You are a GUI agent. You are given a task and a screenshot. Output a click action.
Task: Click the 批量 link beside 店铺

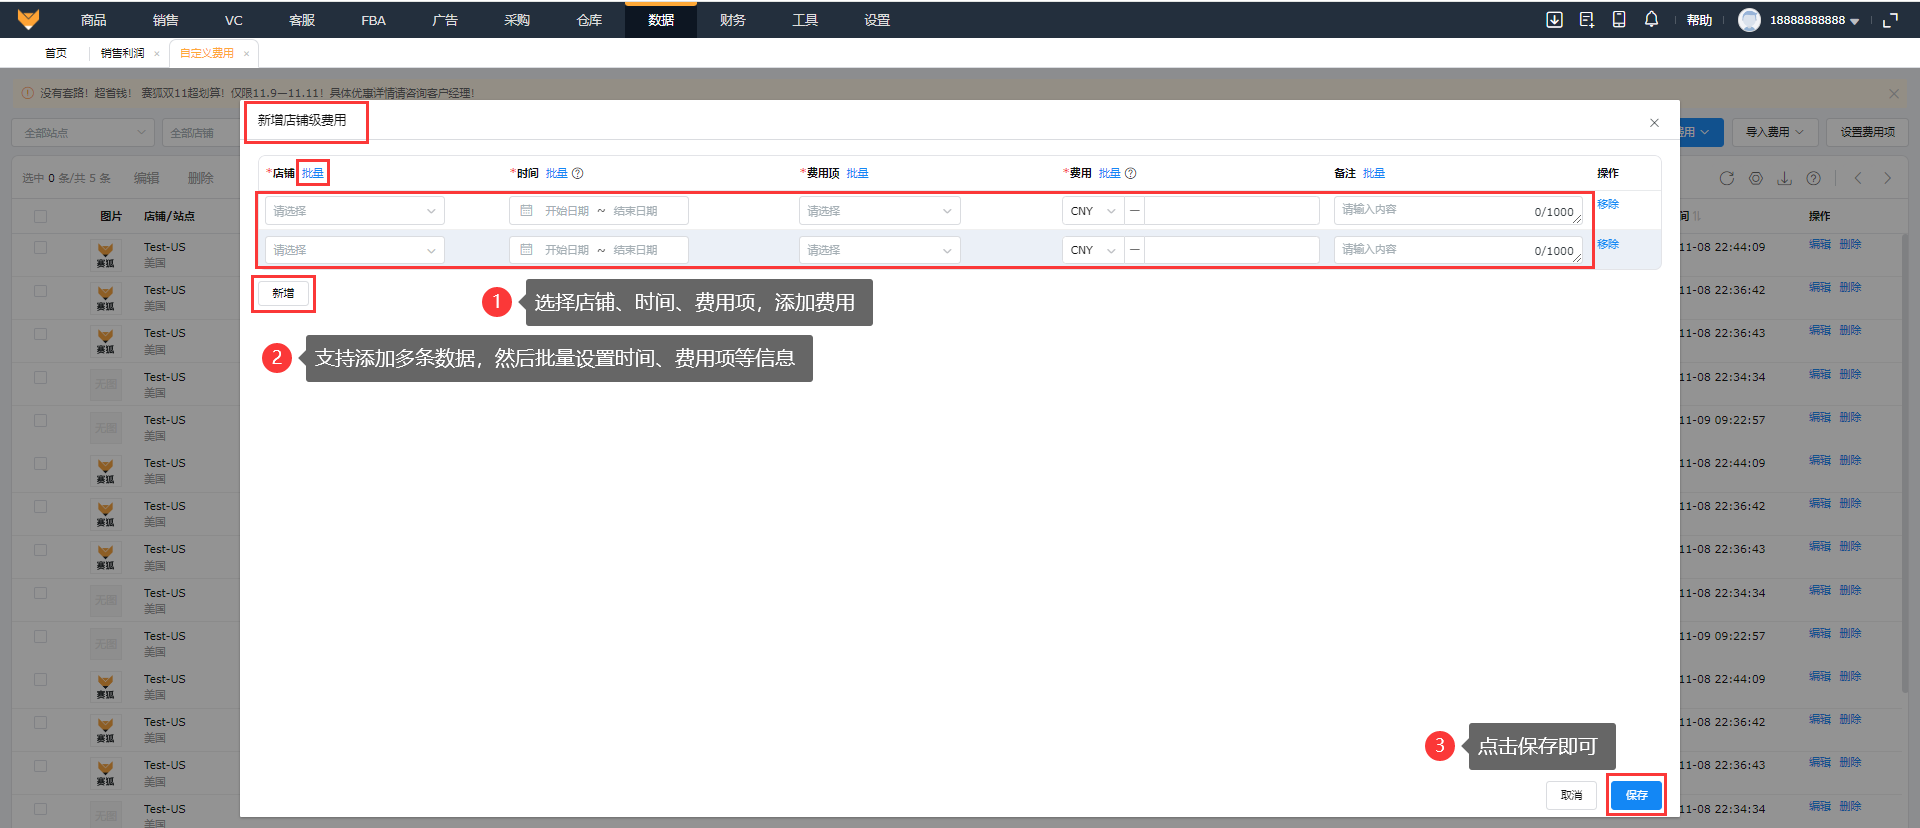(313, 173)
